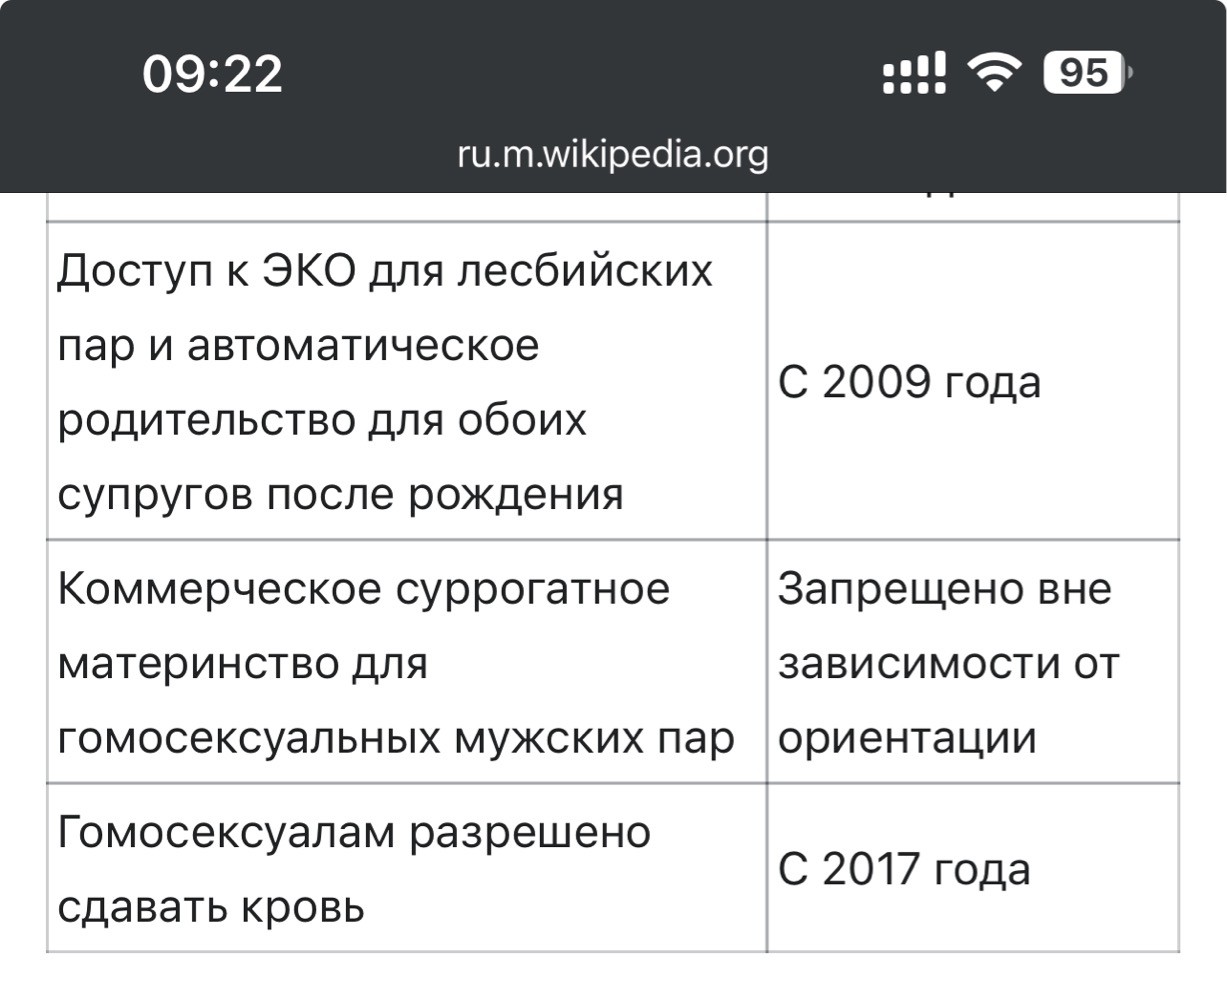Select the 'Гомосексуалам разрешено сдавать кровь' cell

click(x=407, y=868)
